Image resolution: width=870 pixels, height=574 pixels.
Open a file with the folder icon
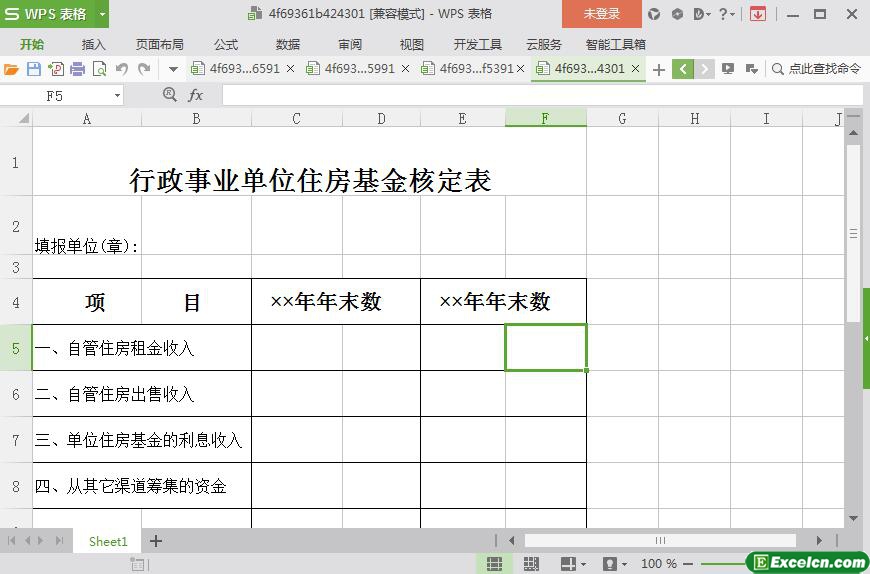tap(12, 69)
